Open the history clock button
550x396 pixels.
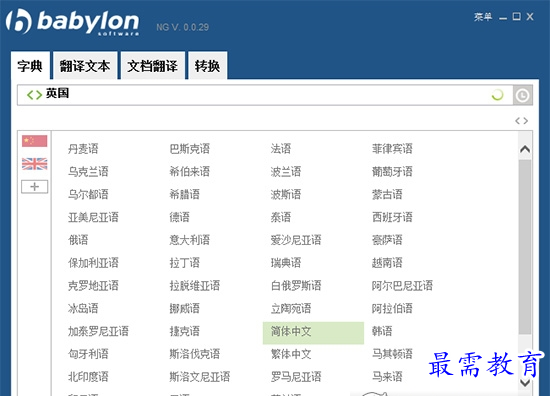tap(523, 95)
